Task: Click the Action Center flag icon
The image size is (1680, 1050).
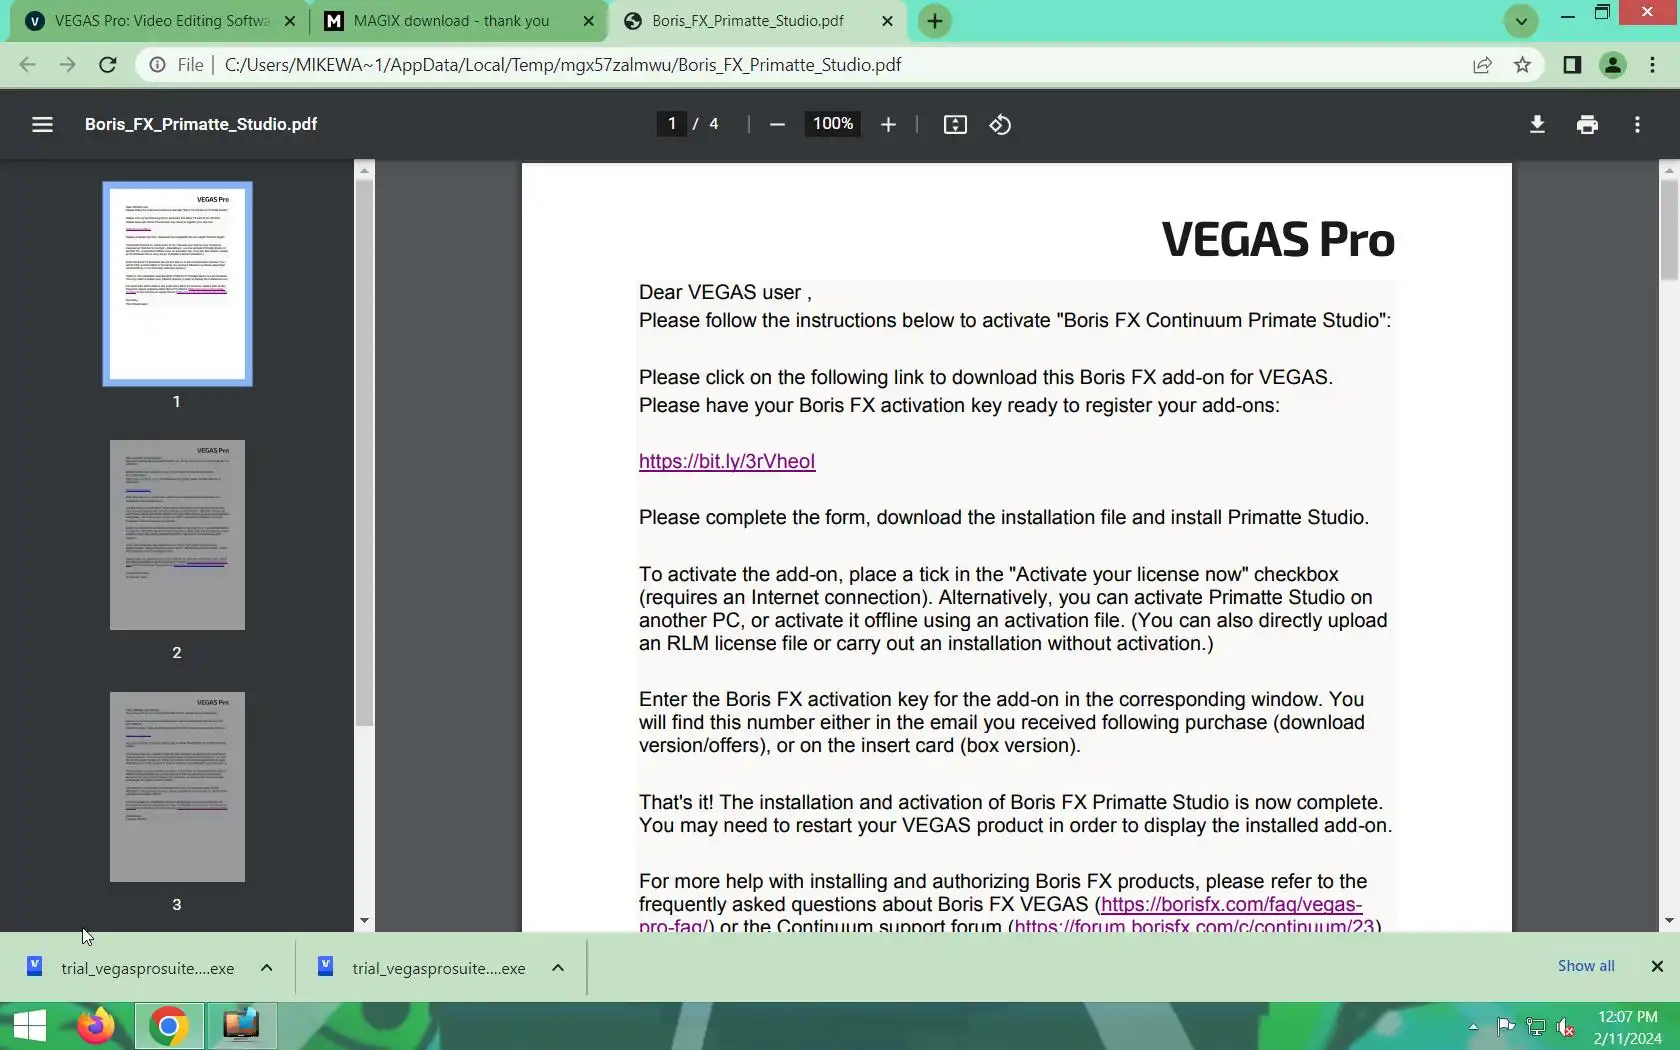Action: (x=1504, y=1027)
